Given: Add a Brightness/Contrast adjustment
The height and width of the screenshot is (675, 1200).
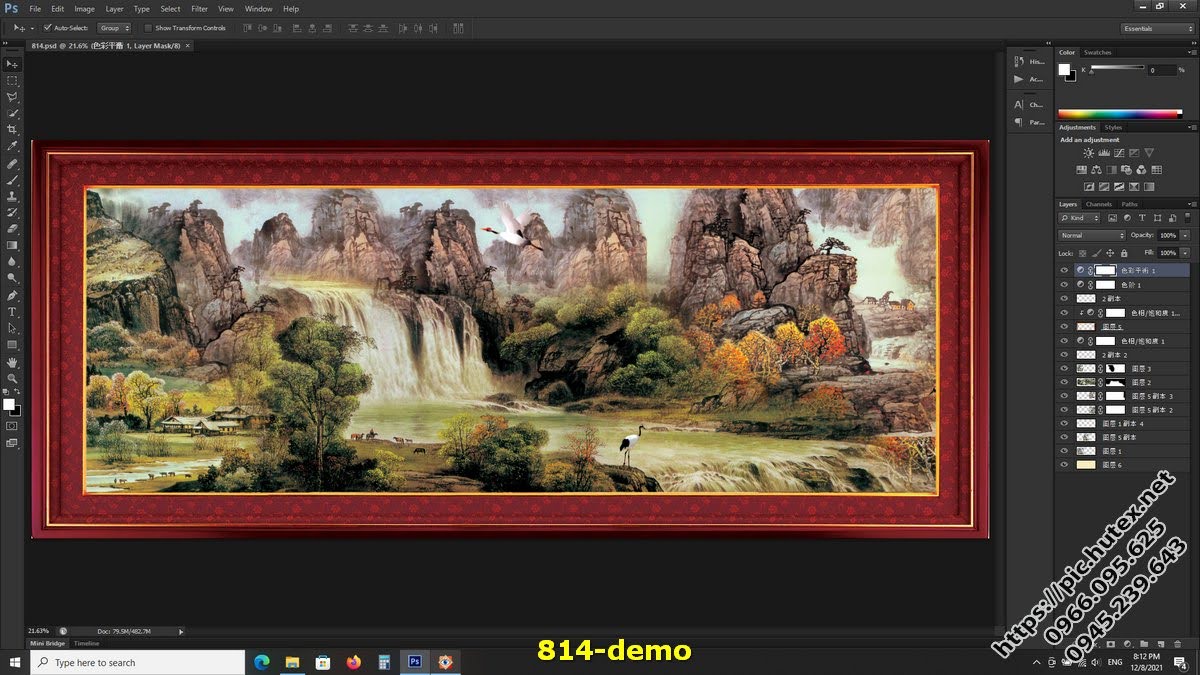Looking at the screenshot, I should [1088, 153].
